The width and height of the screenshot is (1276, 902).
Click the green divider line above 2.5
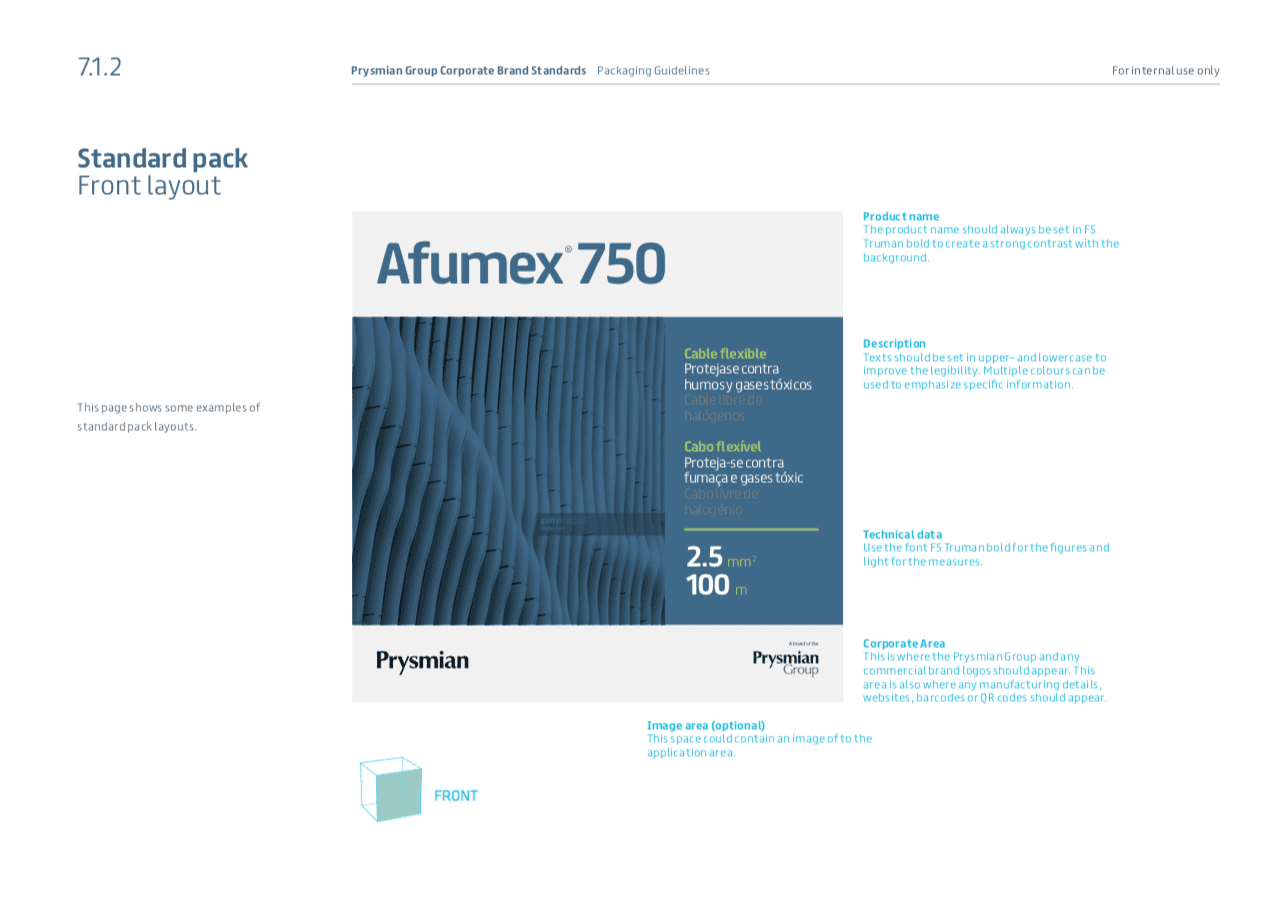point(751,529)
